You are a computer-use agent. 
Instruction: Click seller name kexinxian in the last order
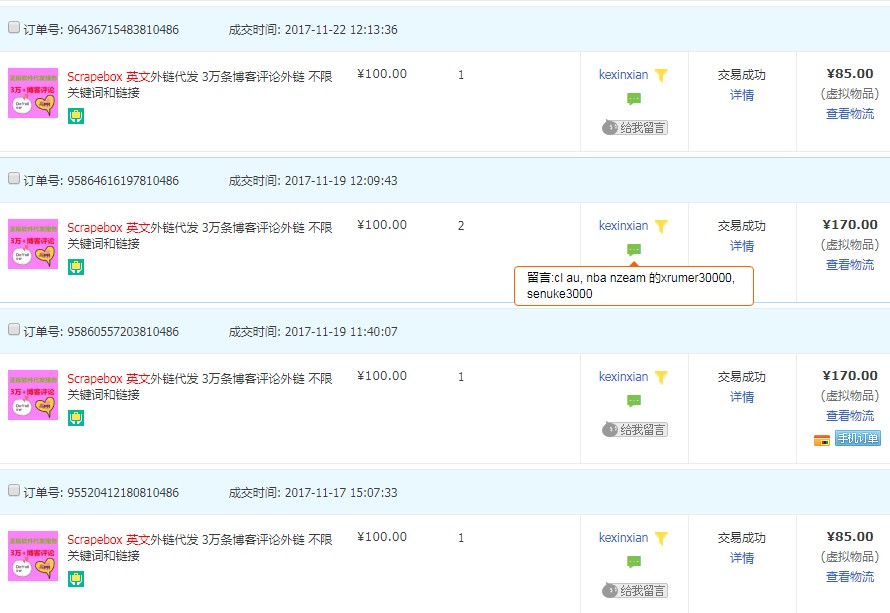tap(624, 536)
